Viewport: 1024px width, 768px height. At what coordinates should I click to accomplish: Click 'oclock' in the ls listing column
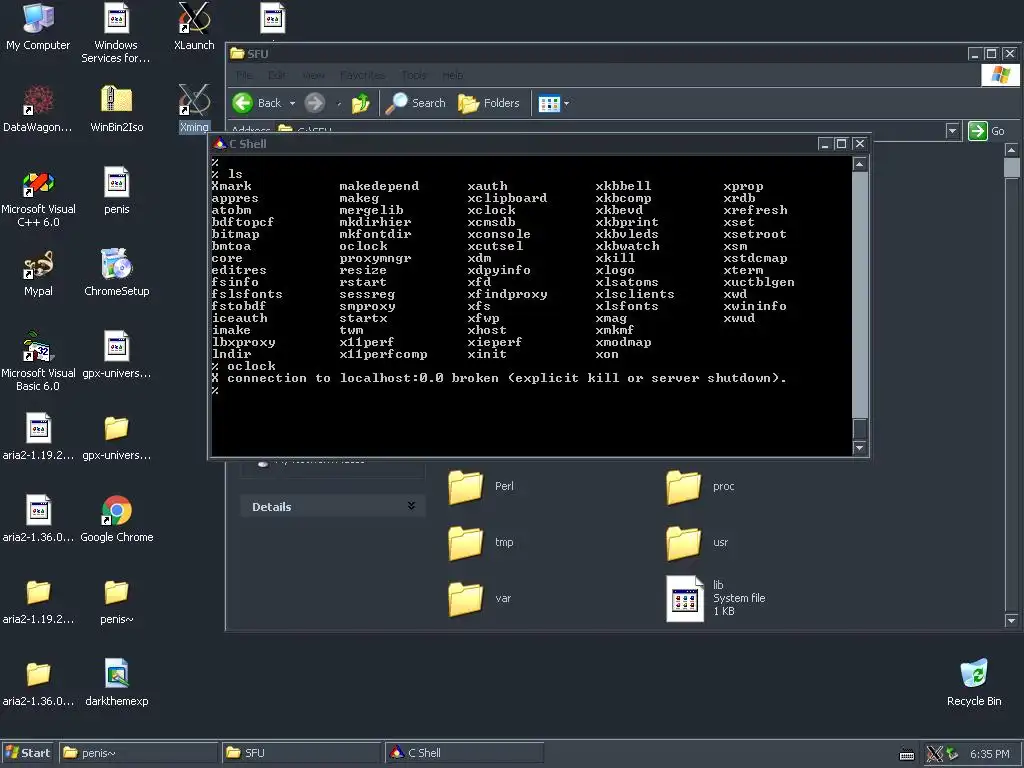click(x=363, y=246)
